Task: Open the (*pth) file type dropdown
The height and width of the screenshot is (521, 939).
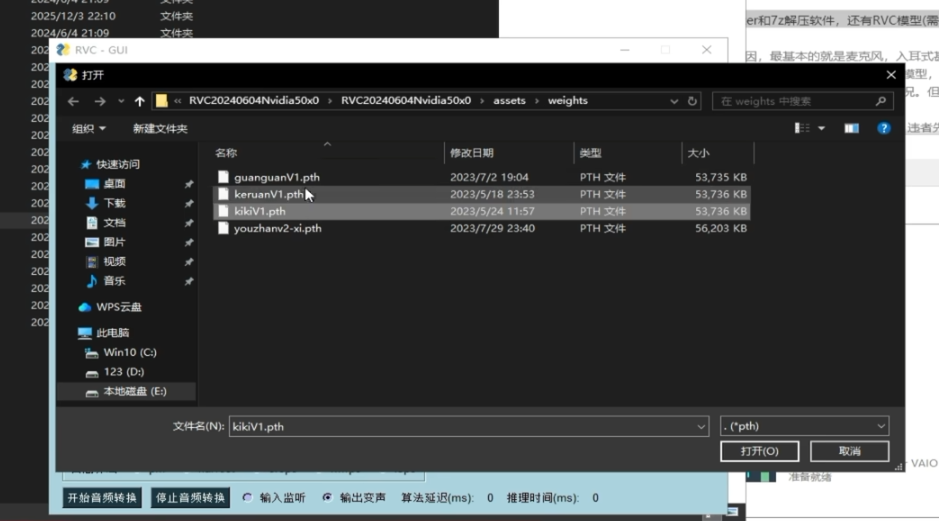Action: pos(804,426)
